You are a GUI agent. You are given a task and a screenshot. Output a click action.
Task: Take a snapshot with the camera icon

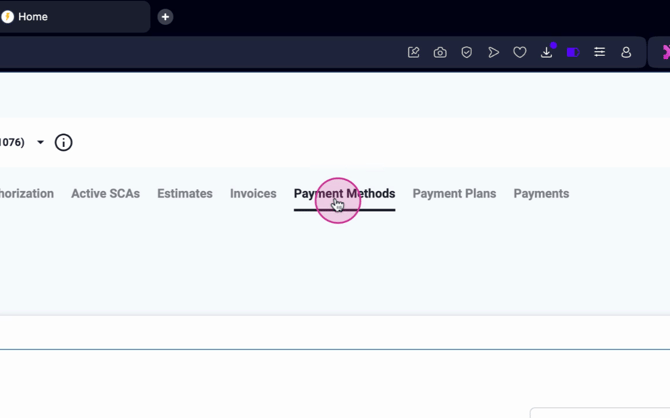[x=440, y=52]
